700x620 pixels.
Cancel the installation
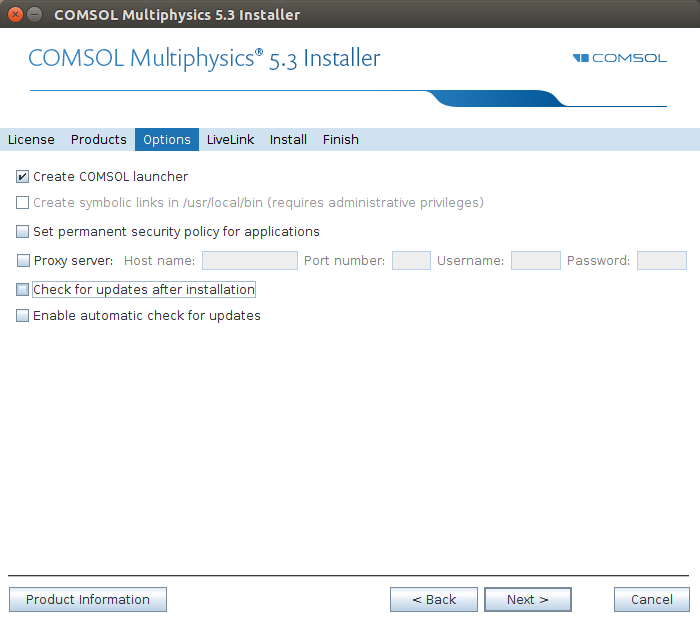pyautogui.click(x=651, y=600)
